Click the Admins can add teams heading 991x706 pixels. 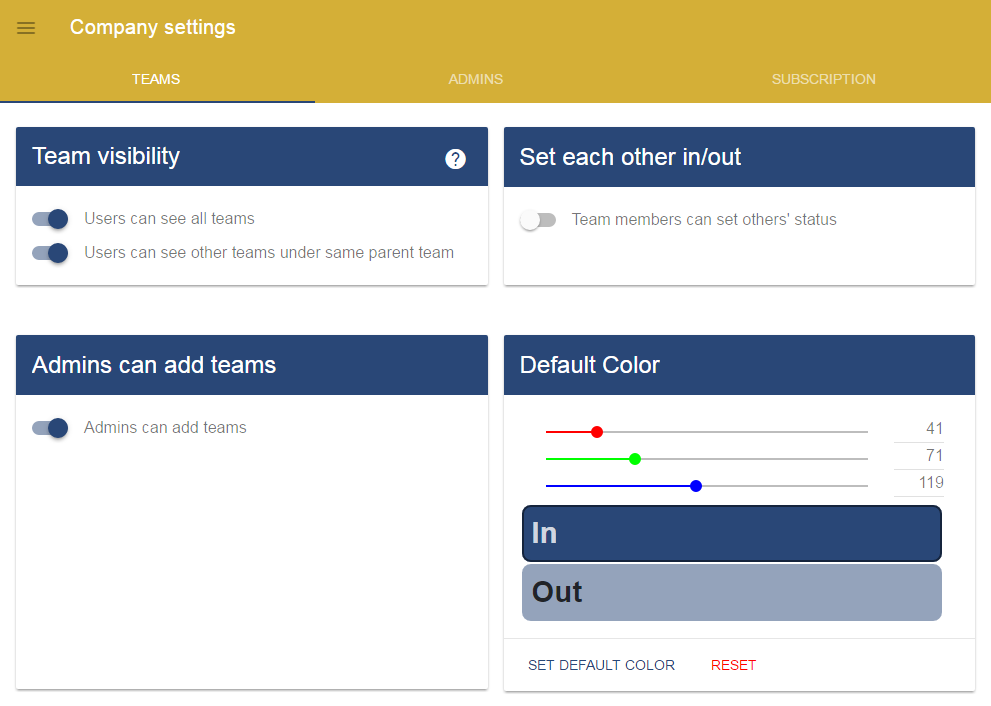click(154, 365)
